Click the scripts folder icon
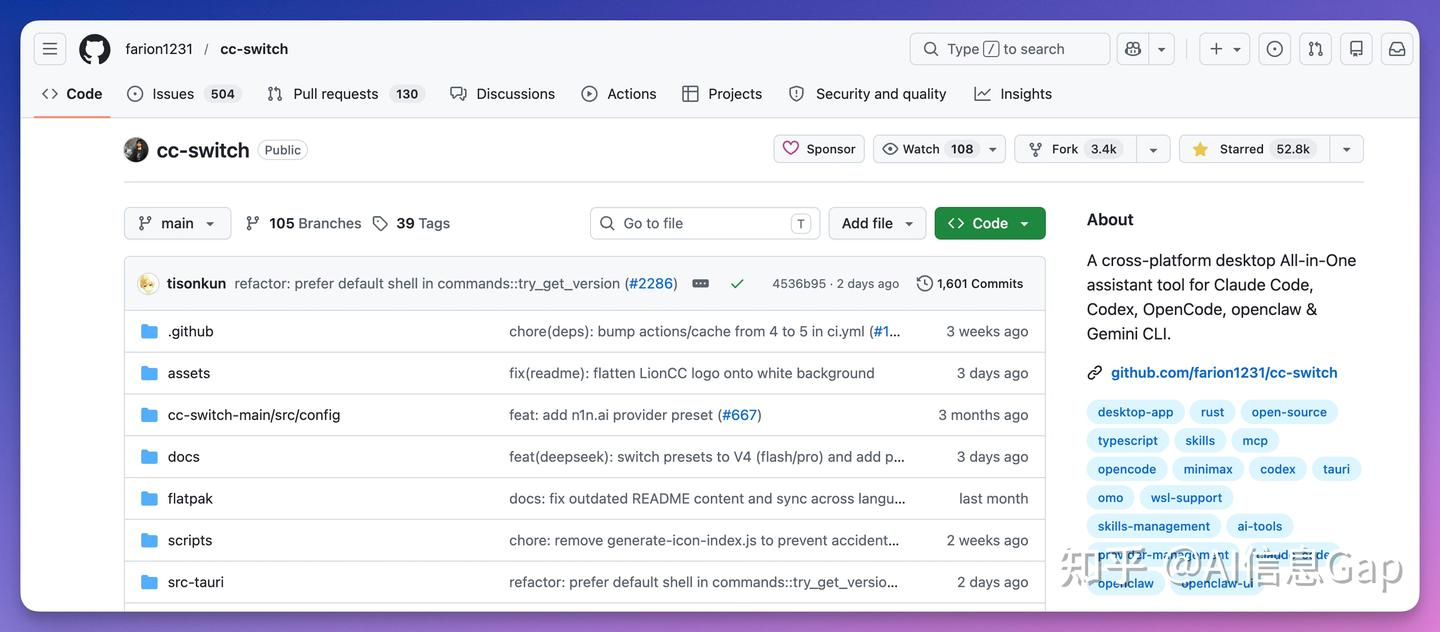The height and width of the screenshot is (632, 1440). point(150,541)
